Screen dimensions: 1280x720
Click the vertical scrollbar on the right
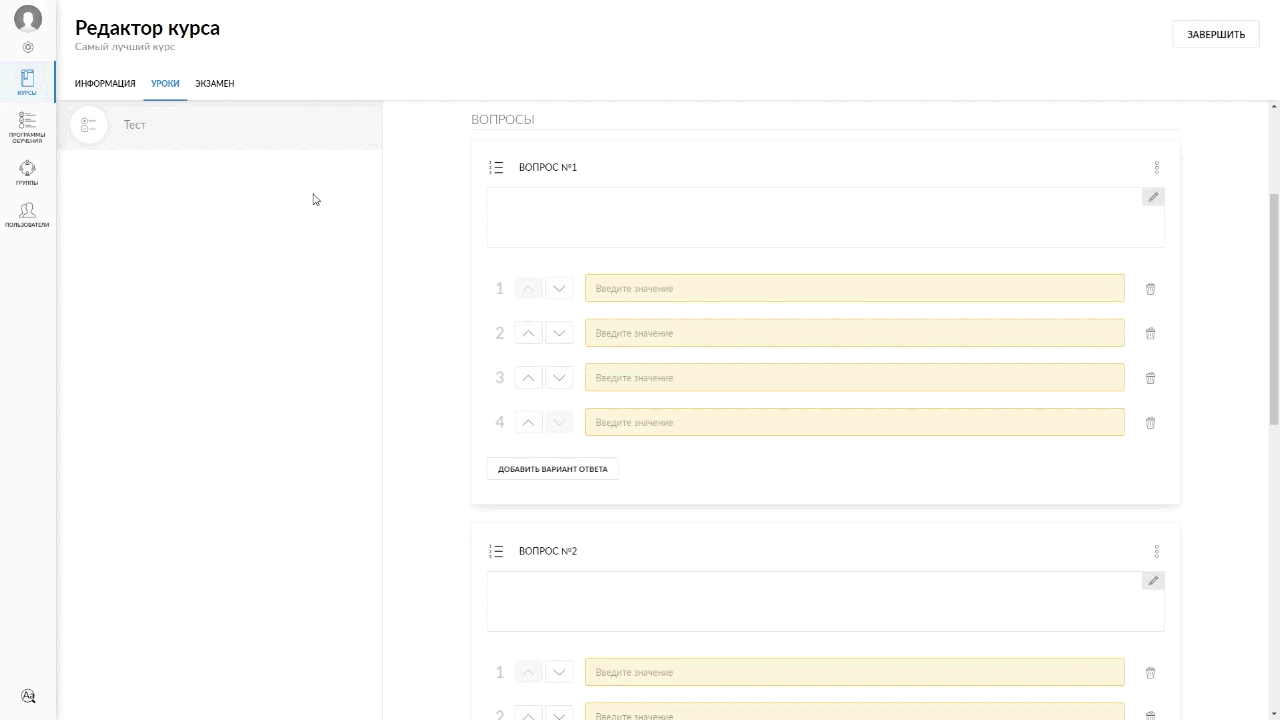click(x=1274, y=310)
